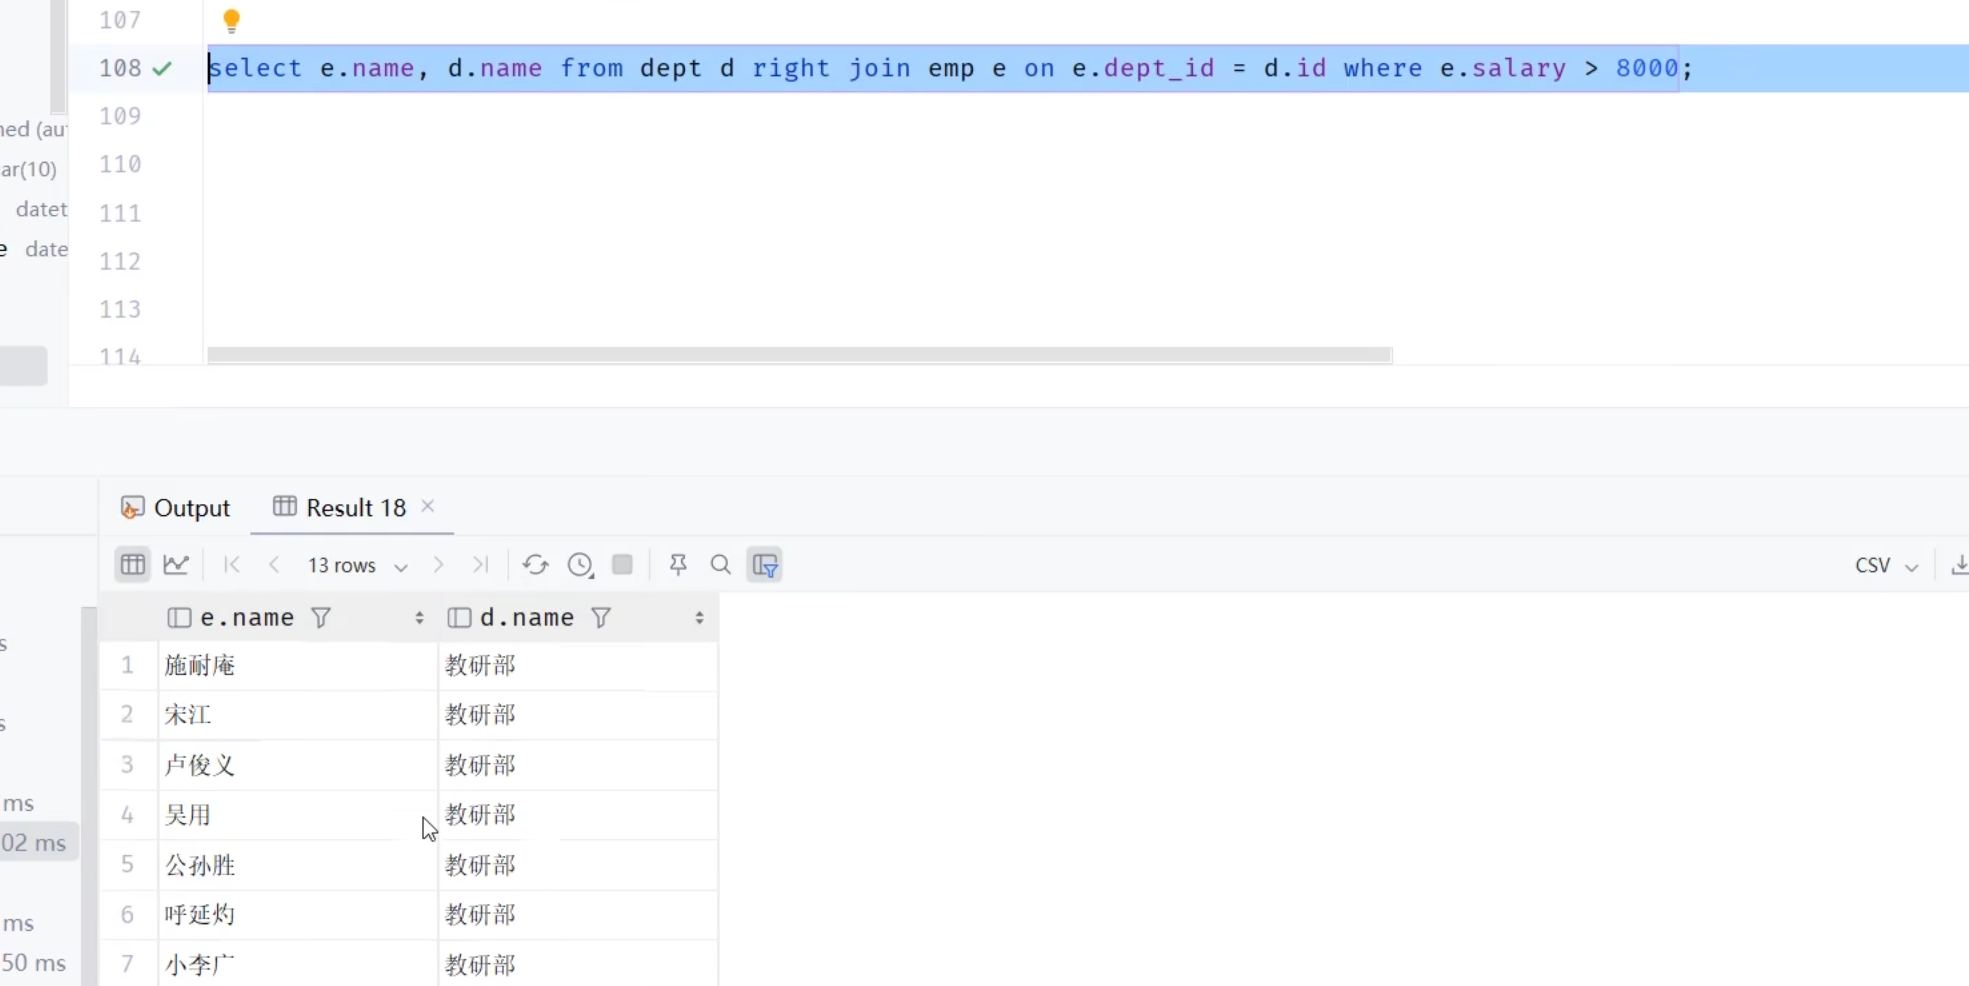Open the auto-refresh clock options

(580, 565)
